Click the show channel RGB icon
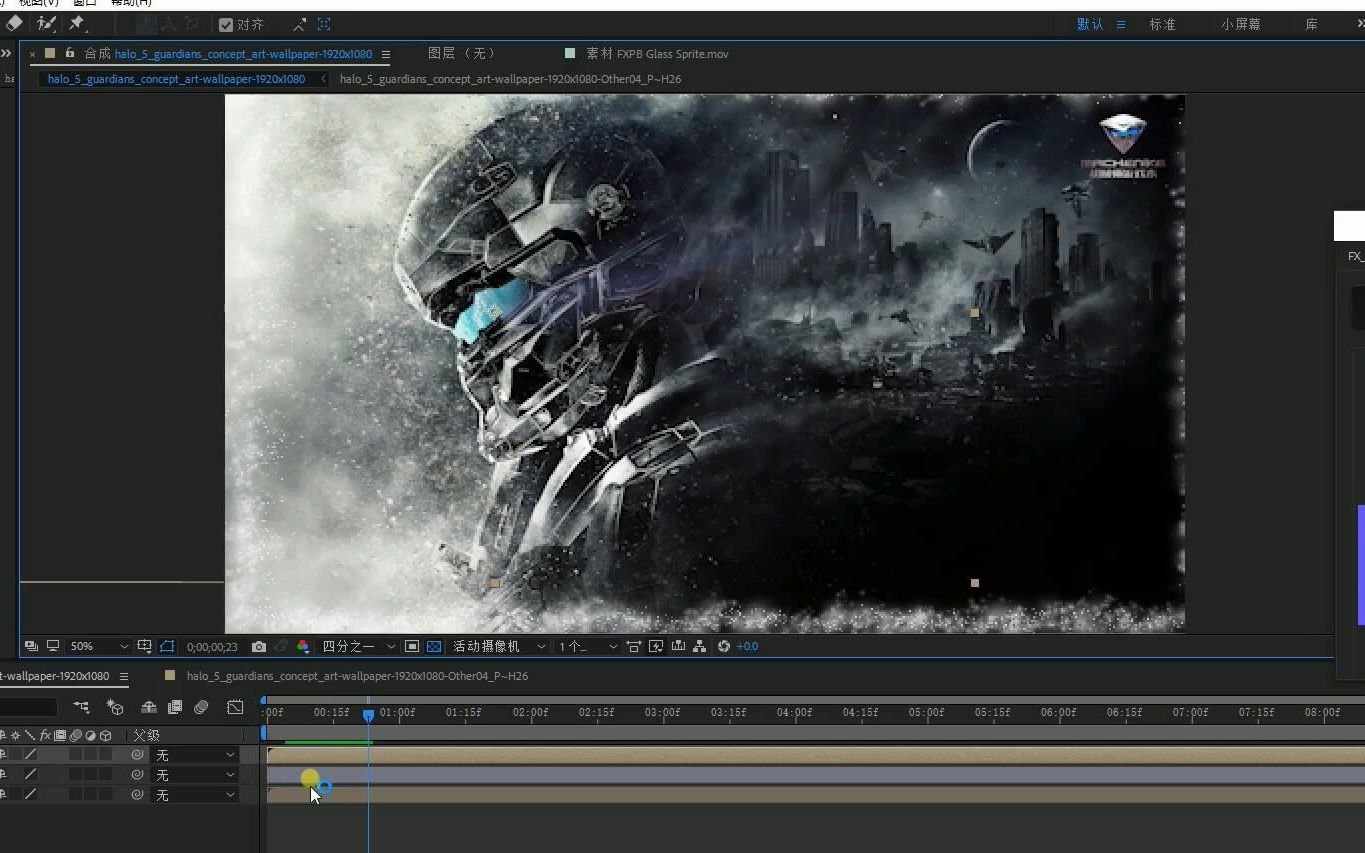 [x=303, y=646]
